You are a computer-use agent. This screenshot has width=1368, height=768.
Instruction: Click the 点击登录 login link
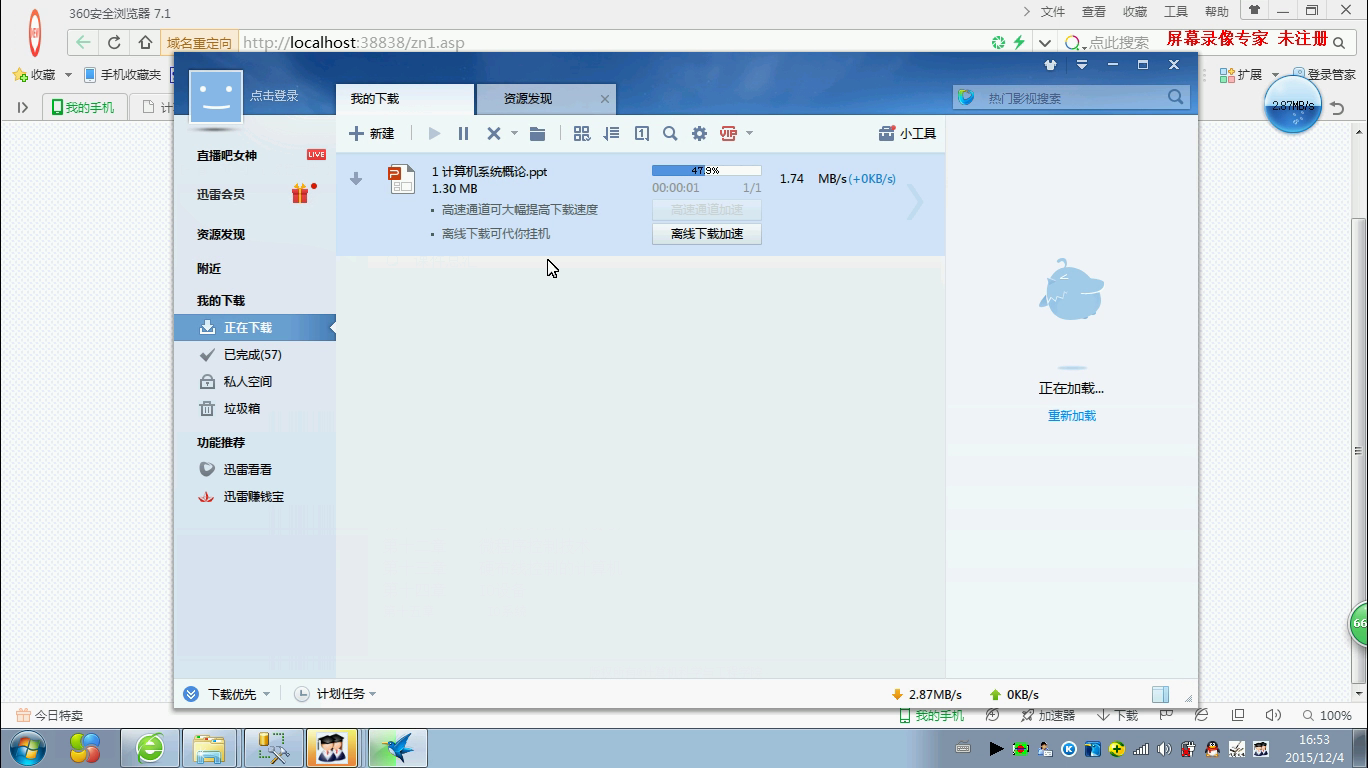coord(274,96)
